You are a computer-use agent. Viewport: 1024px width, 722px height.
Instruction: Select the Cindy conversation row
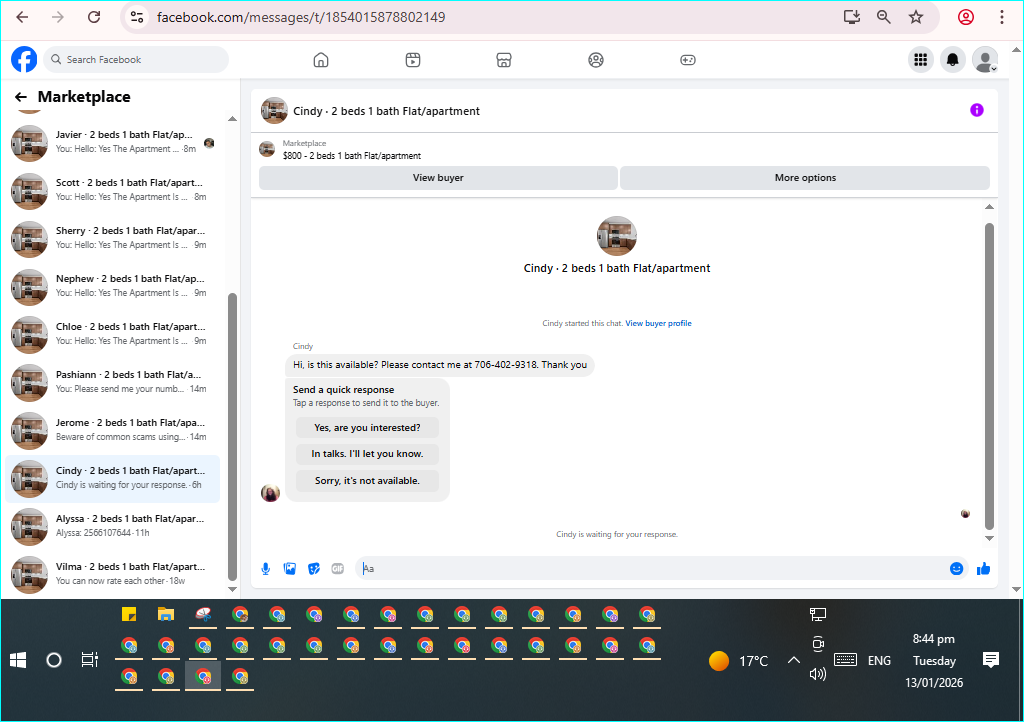point(112,479)
